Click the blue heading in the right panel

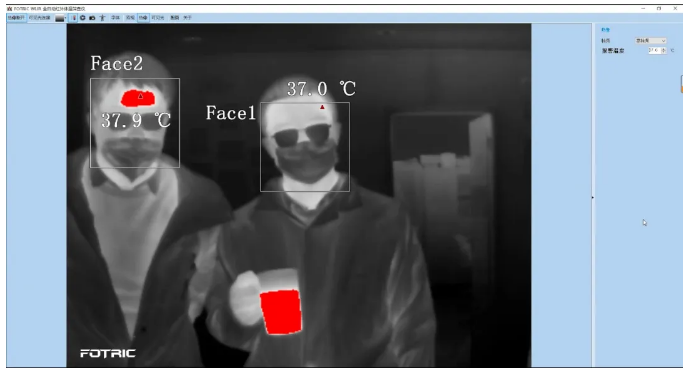606,30
